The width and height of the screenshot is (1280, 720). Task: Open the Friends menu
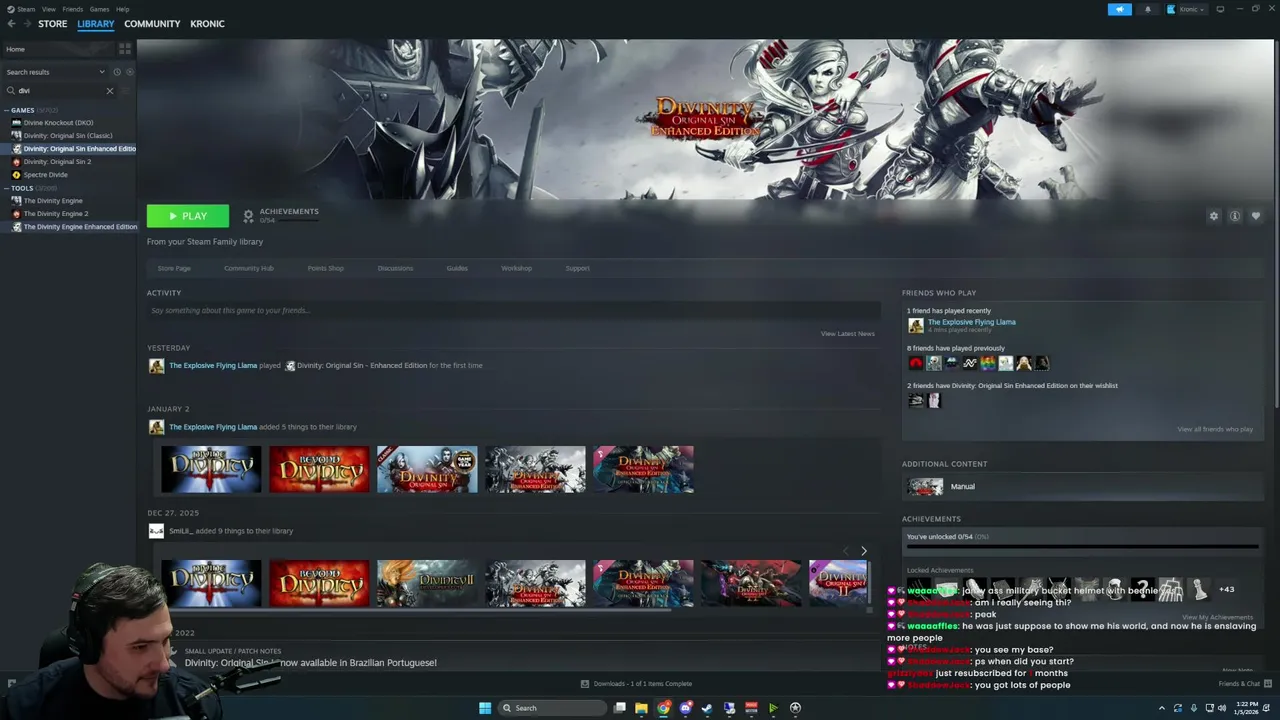[x=72, y=9]
